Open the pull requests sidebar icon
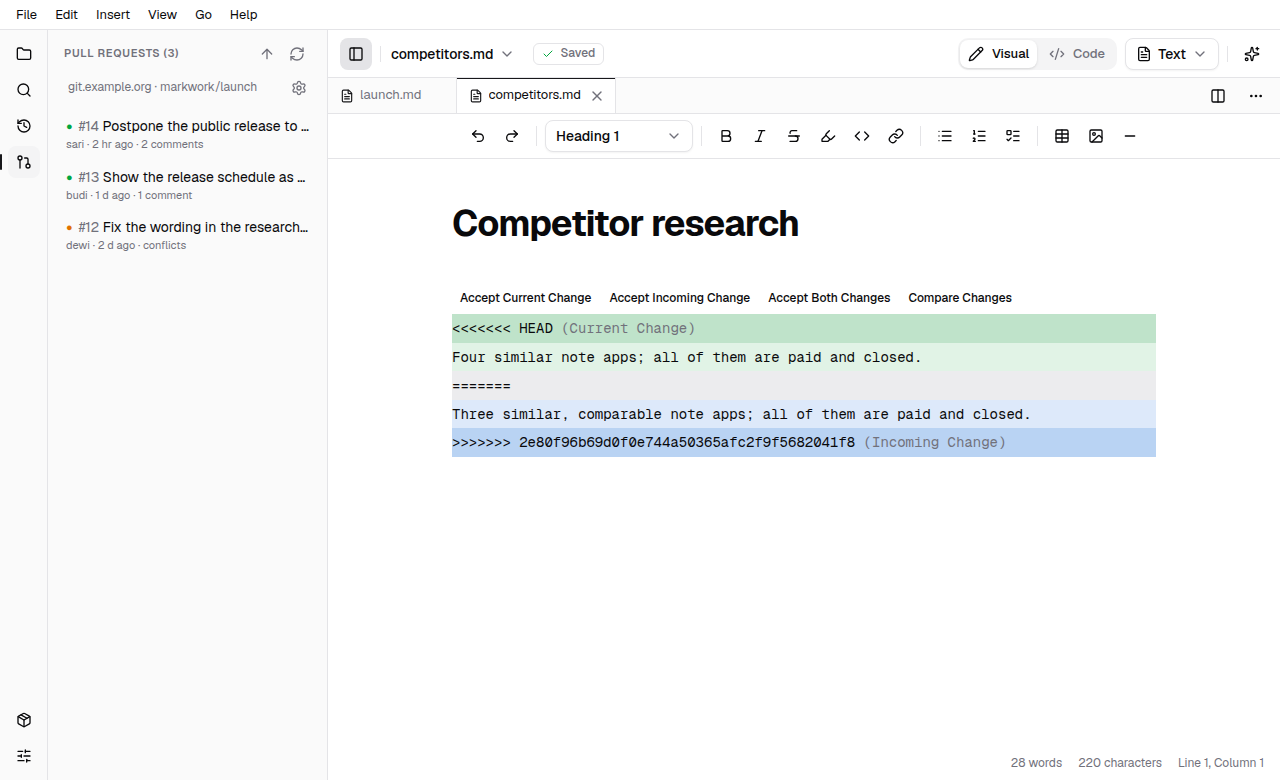The width and height of the screenshot is (1280, 780). click(24, 162)
